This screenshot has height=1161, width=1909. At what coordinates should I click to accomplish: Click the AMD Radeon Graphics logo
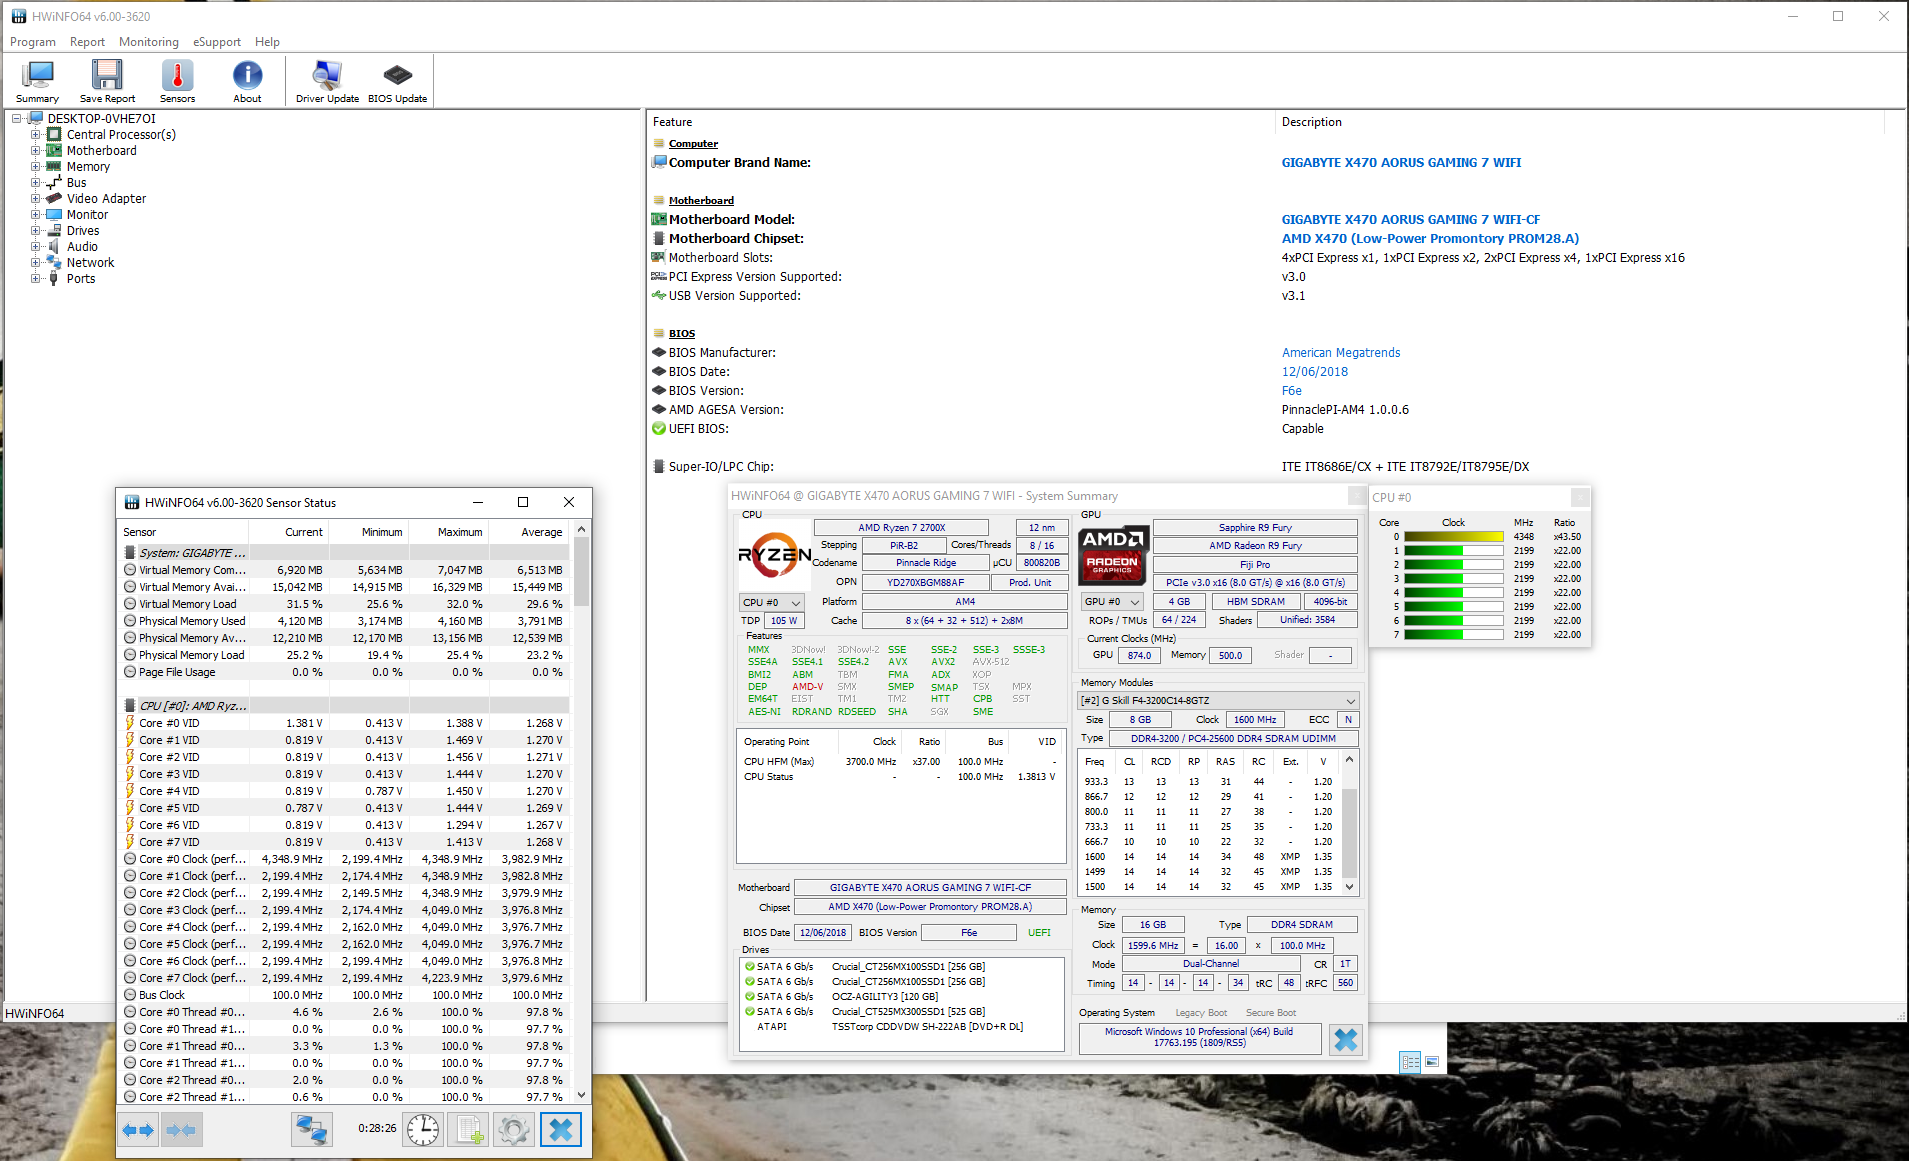coord(1112,554)
